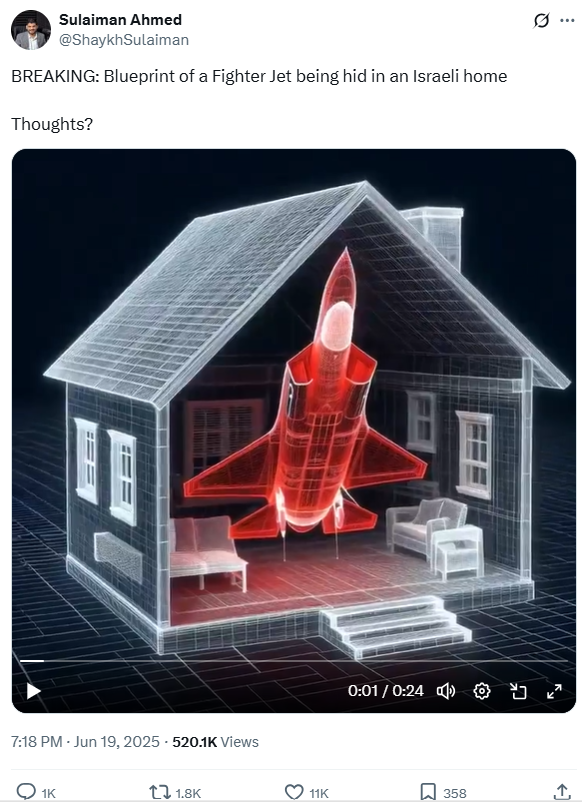Toggle picture-in-picture mode
Image resolution: width=582 pixels, height=802 pixels.
[518, 691]
